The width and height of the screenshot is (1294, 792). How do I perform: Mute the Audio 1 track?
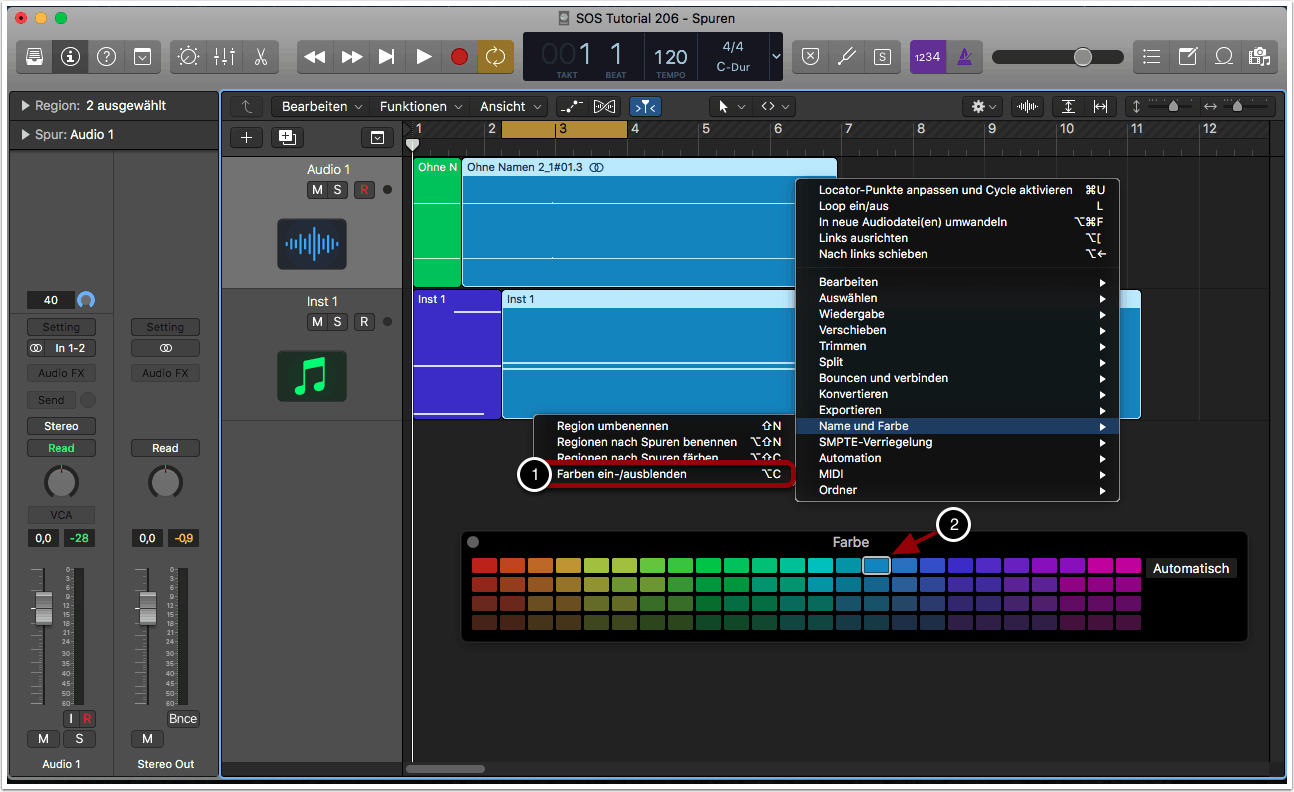[317, 190]
